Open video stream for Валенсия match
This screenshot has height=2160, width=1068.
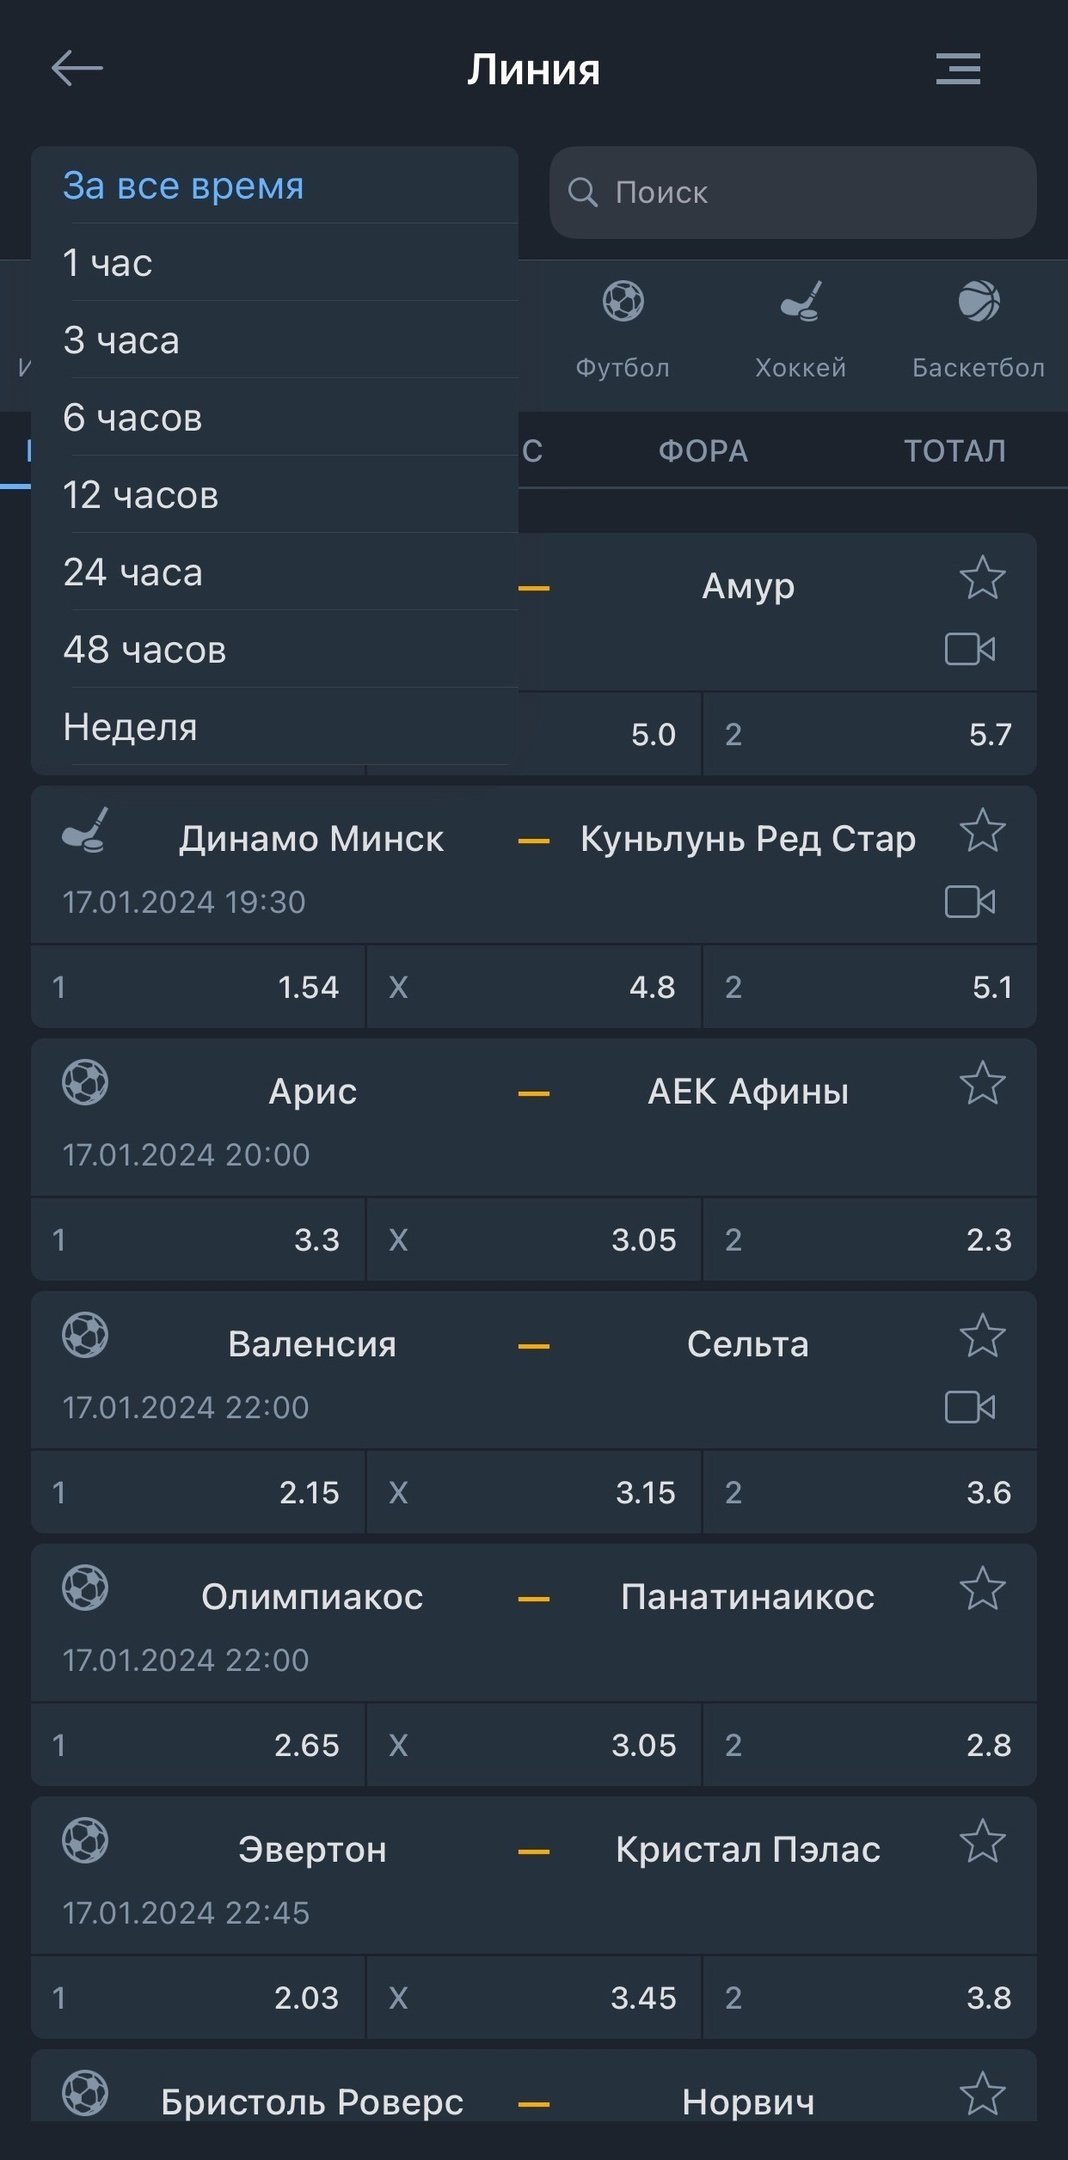(x=969, y=1407)
